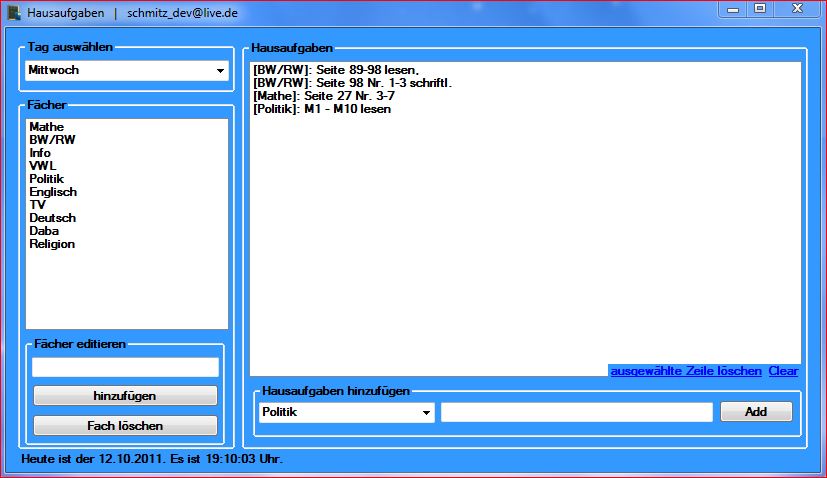Click the ausgewählte Zeile löschen link
The height and width of the screenshot is (478, 827).
pyautogui.click(x=685, y=371)
